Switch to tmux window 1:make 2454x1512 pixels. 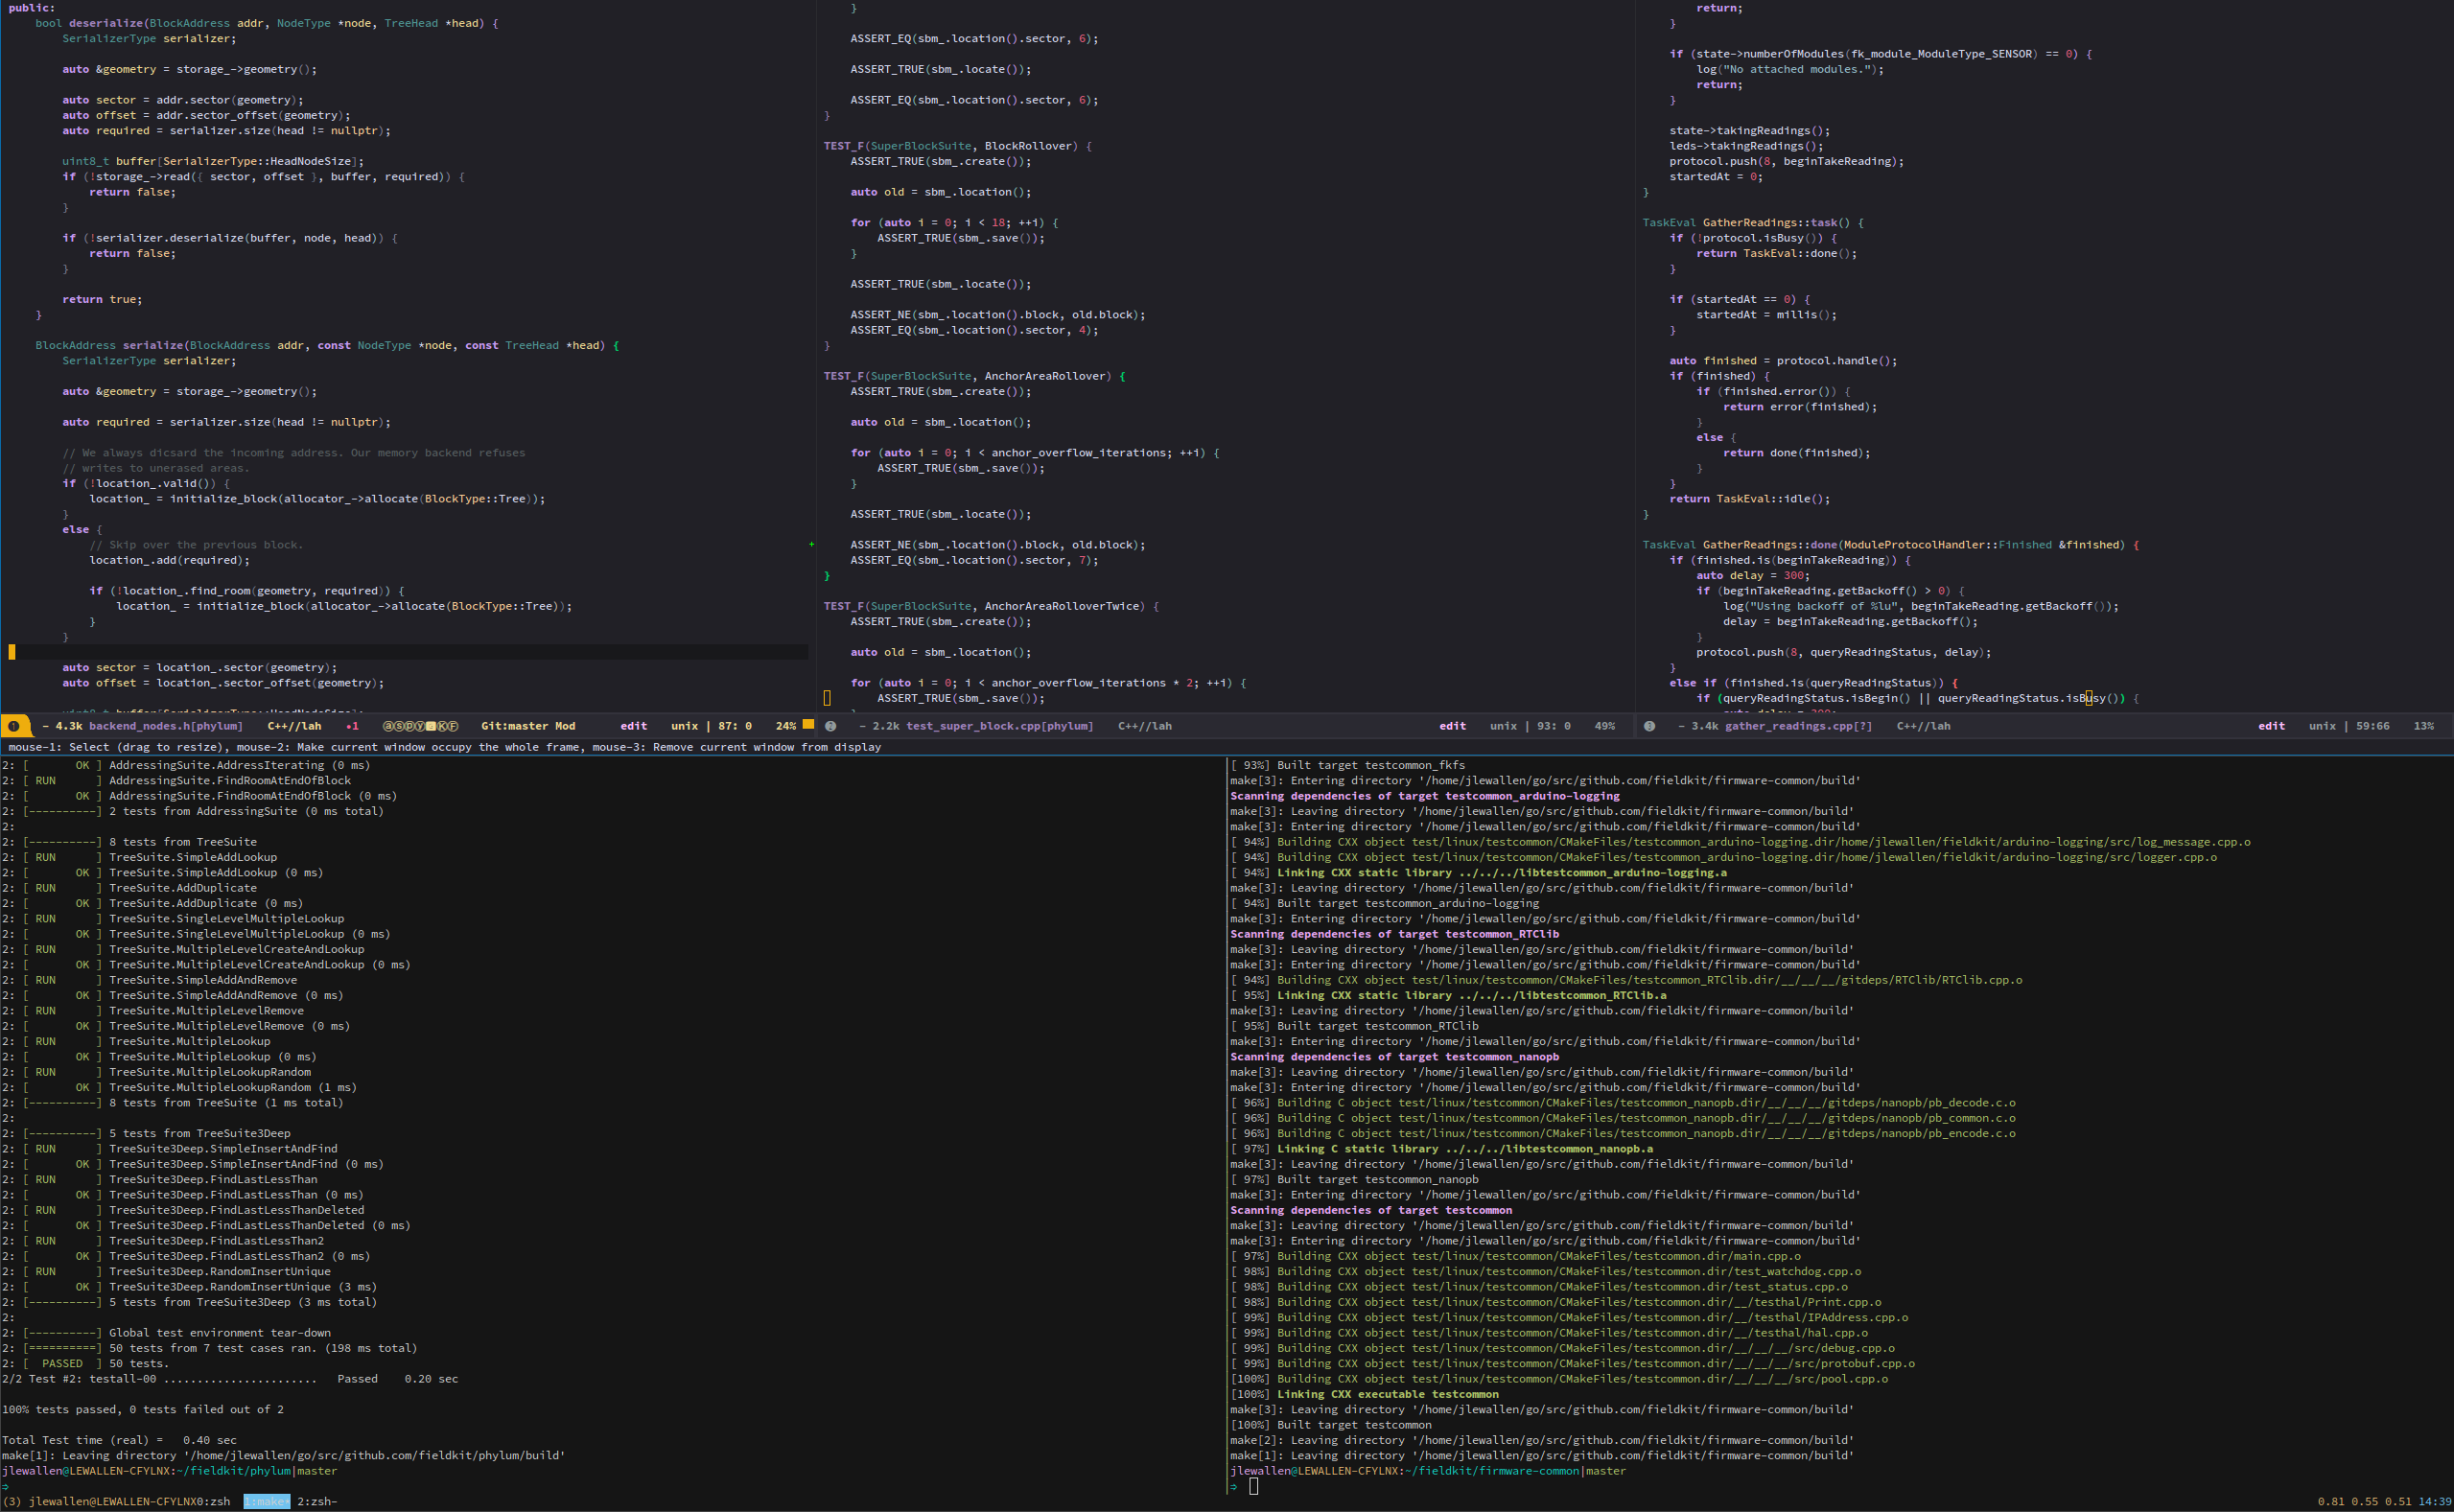coord(266,1501)
